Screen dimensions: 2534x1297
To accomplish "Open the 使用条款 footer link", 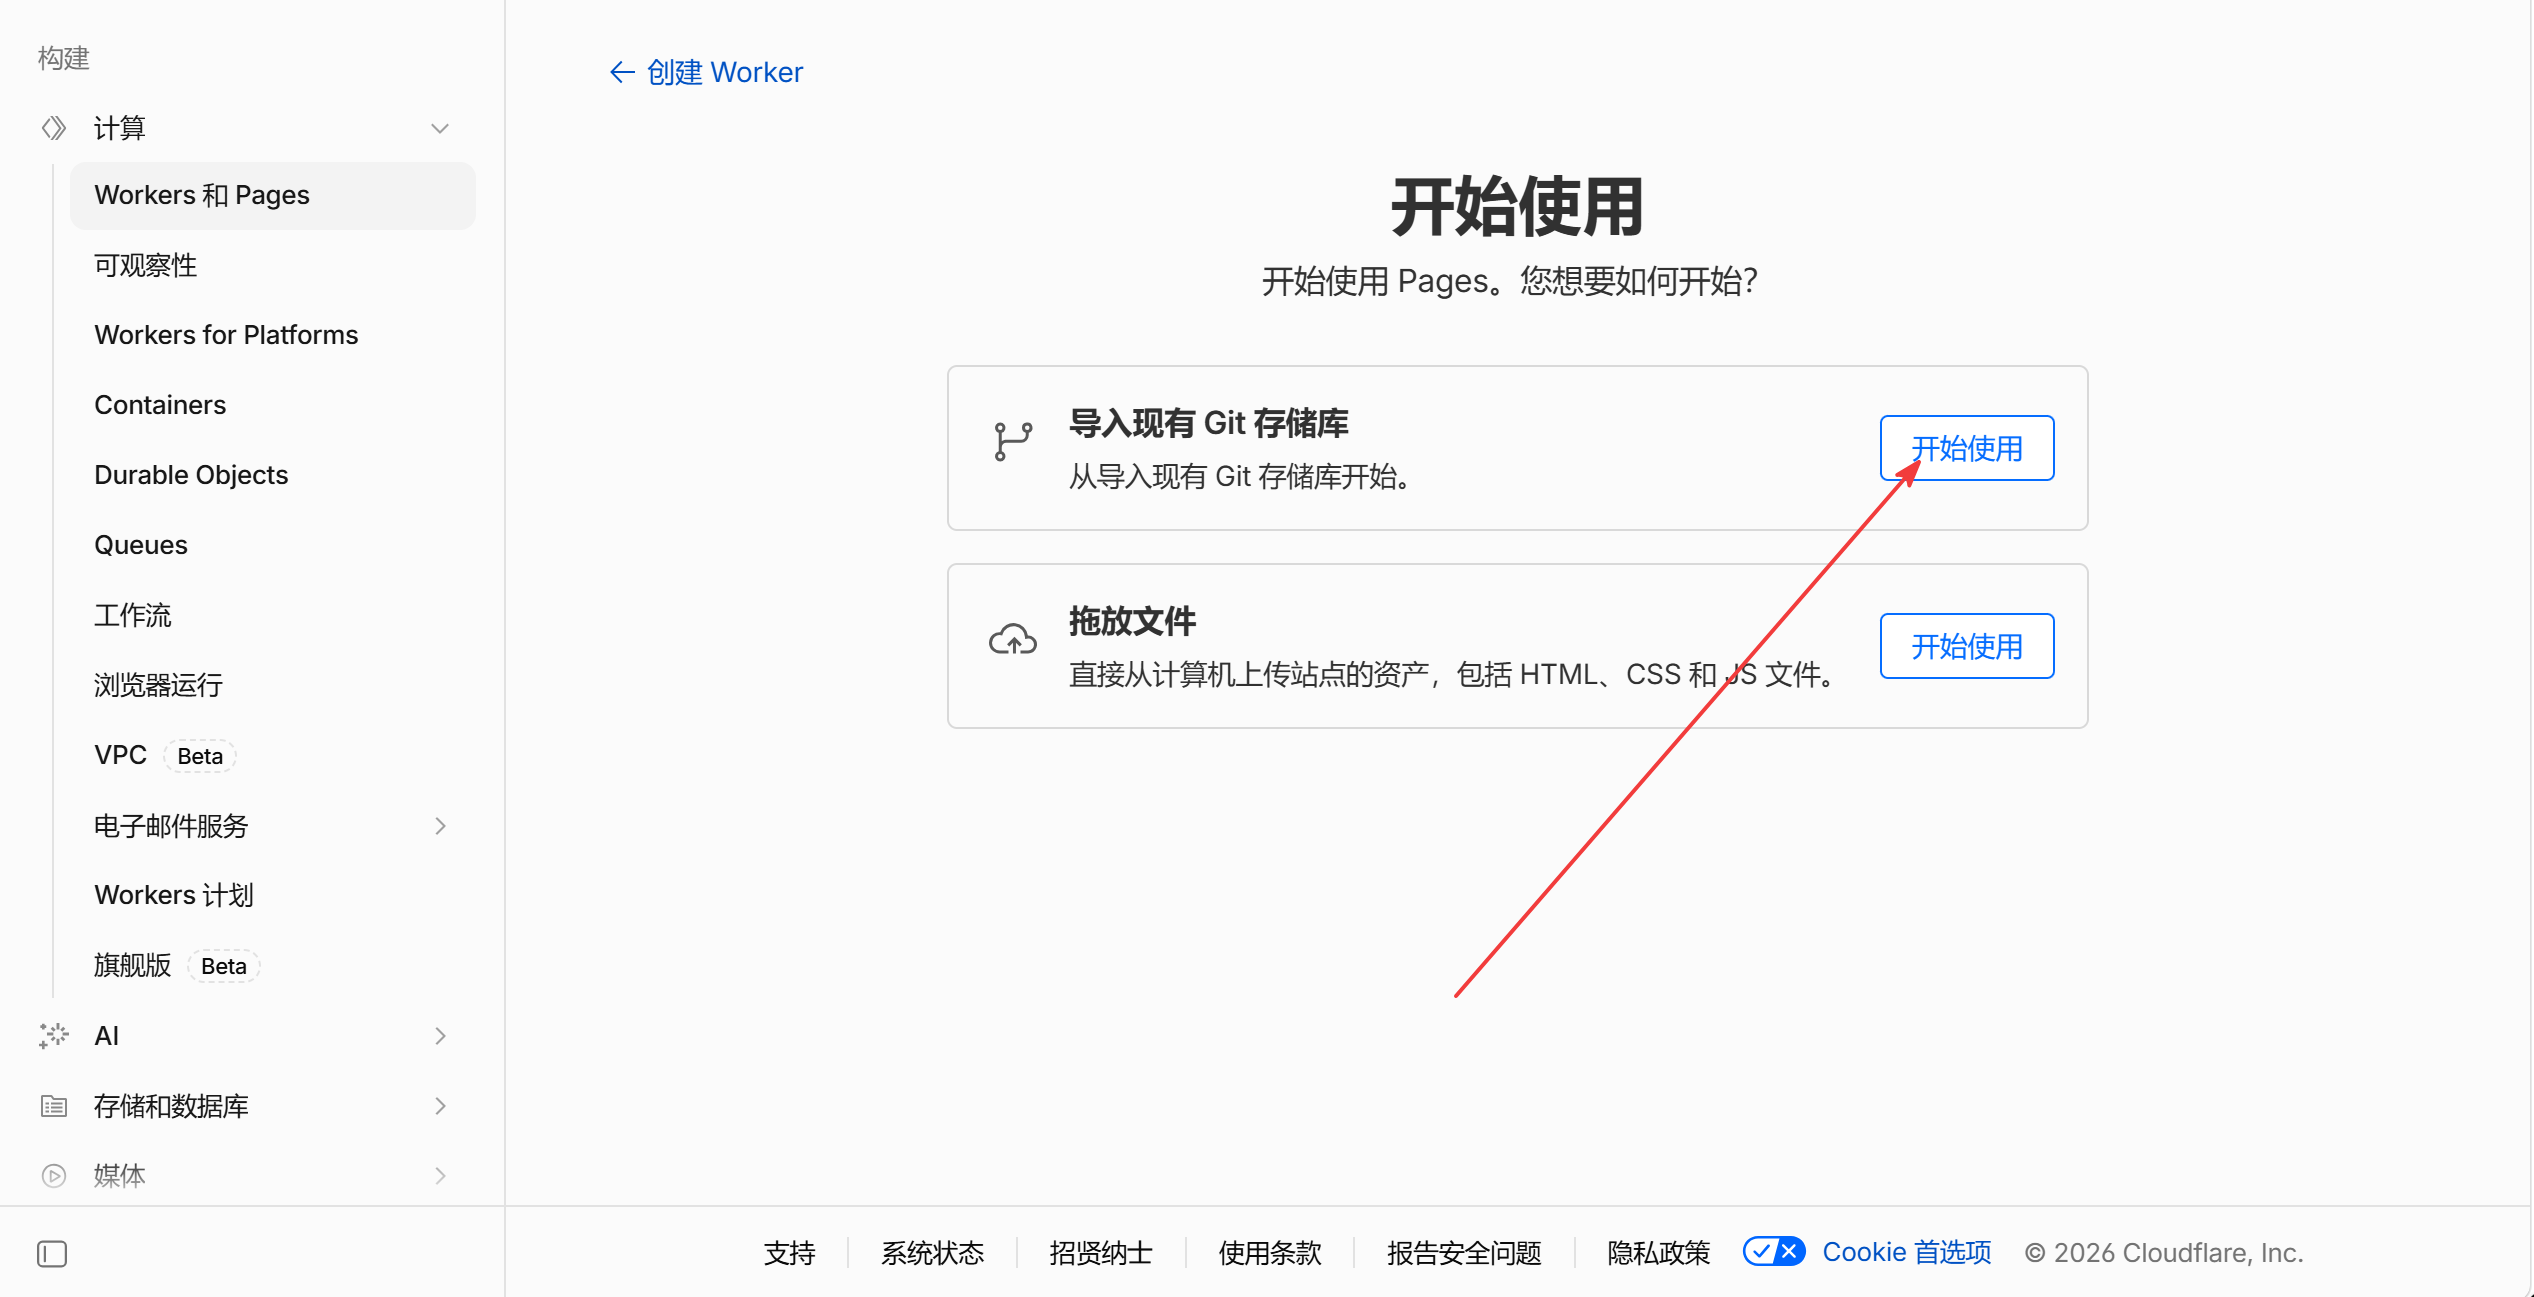I will [x=1269, y=1253].
